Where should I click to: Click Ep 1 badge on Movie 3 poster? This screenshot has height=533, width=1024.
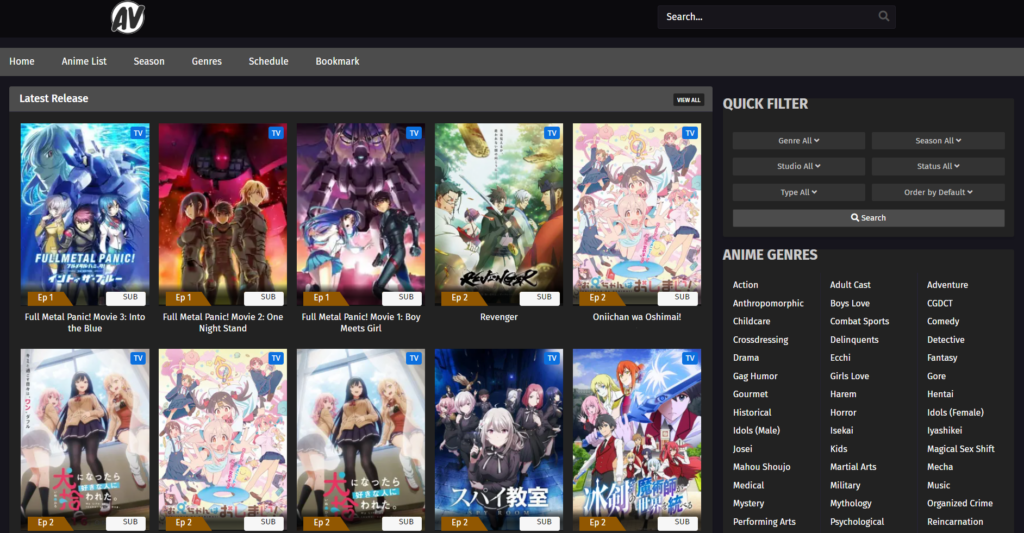(x=46, y=297)
